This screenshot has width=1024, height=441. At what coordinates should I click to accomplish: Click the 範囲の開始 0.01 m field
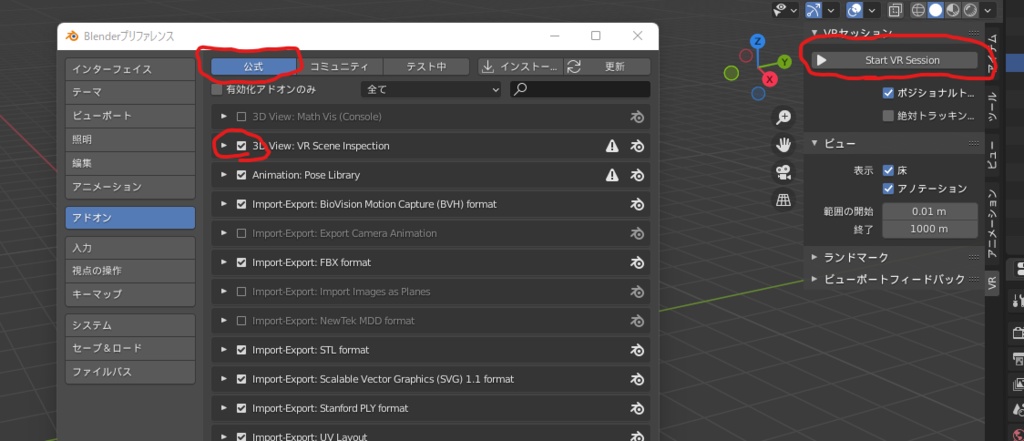930,212
